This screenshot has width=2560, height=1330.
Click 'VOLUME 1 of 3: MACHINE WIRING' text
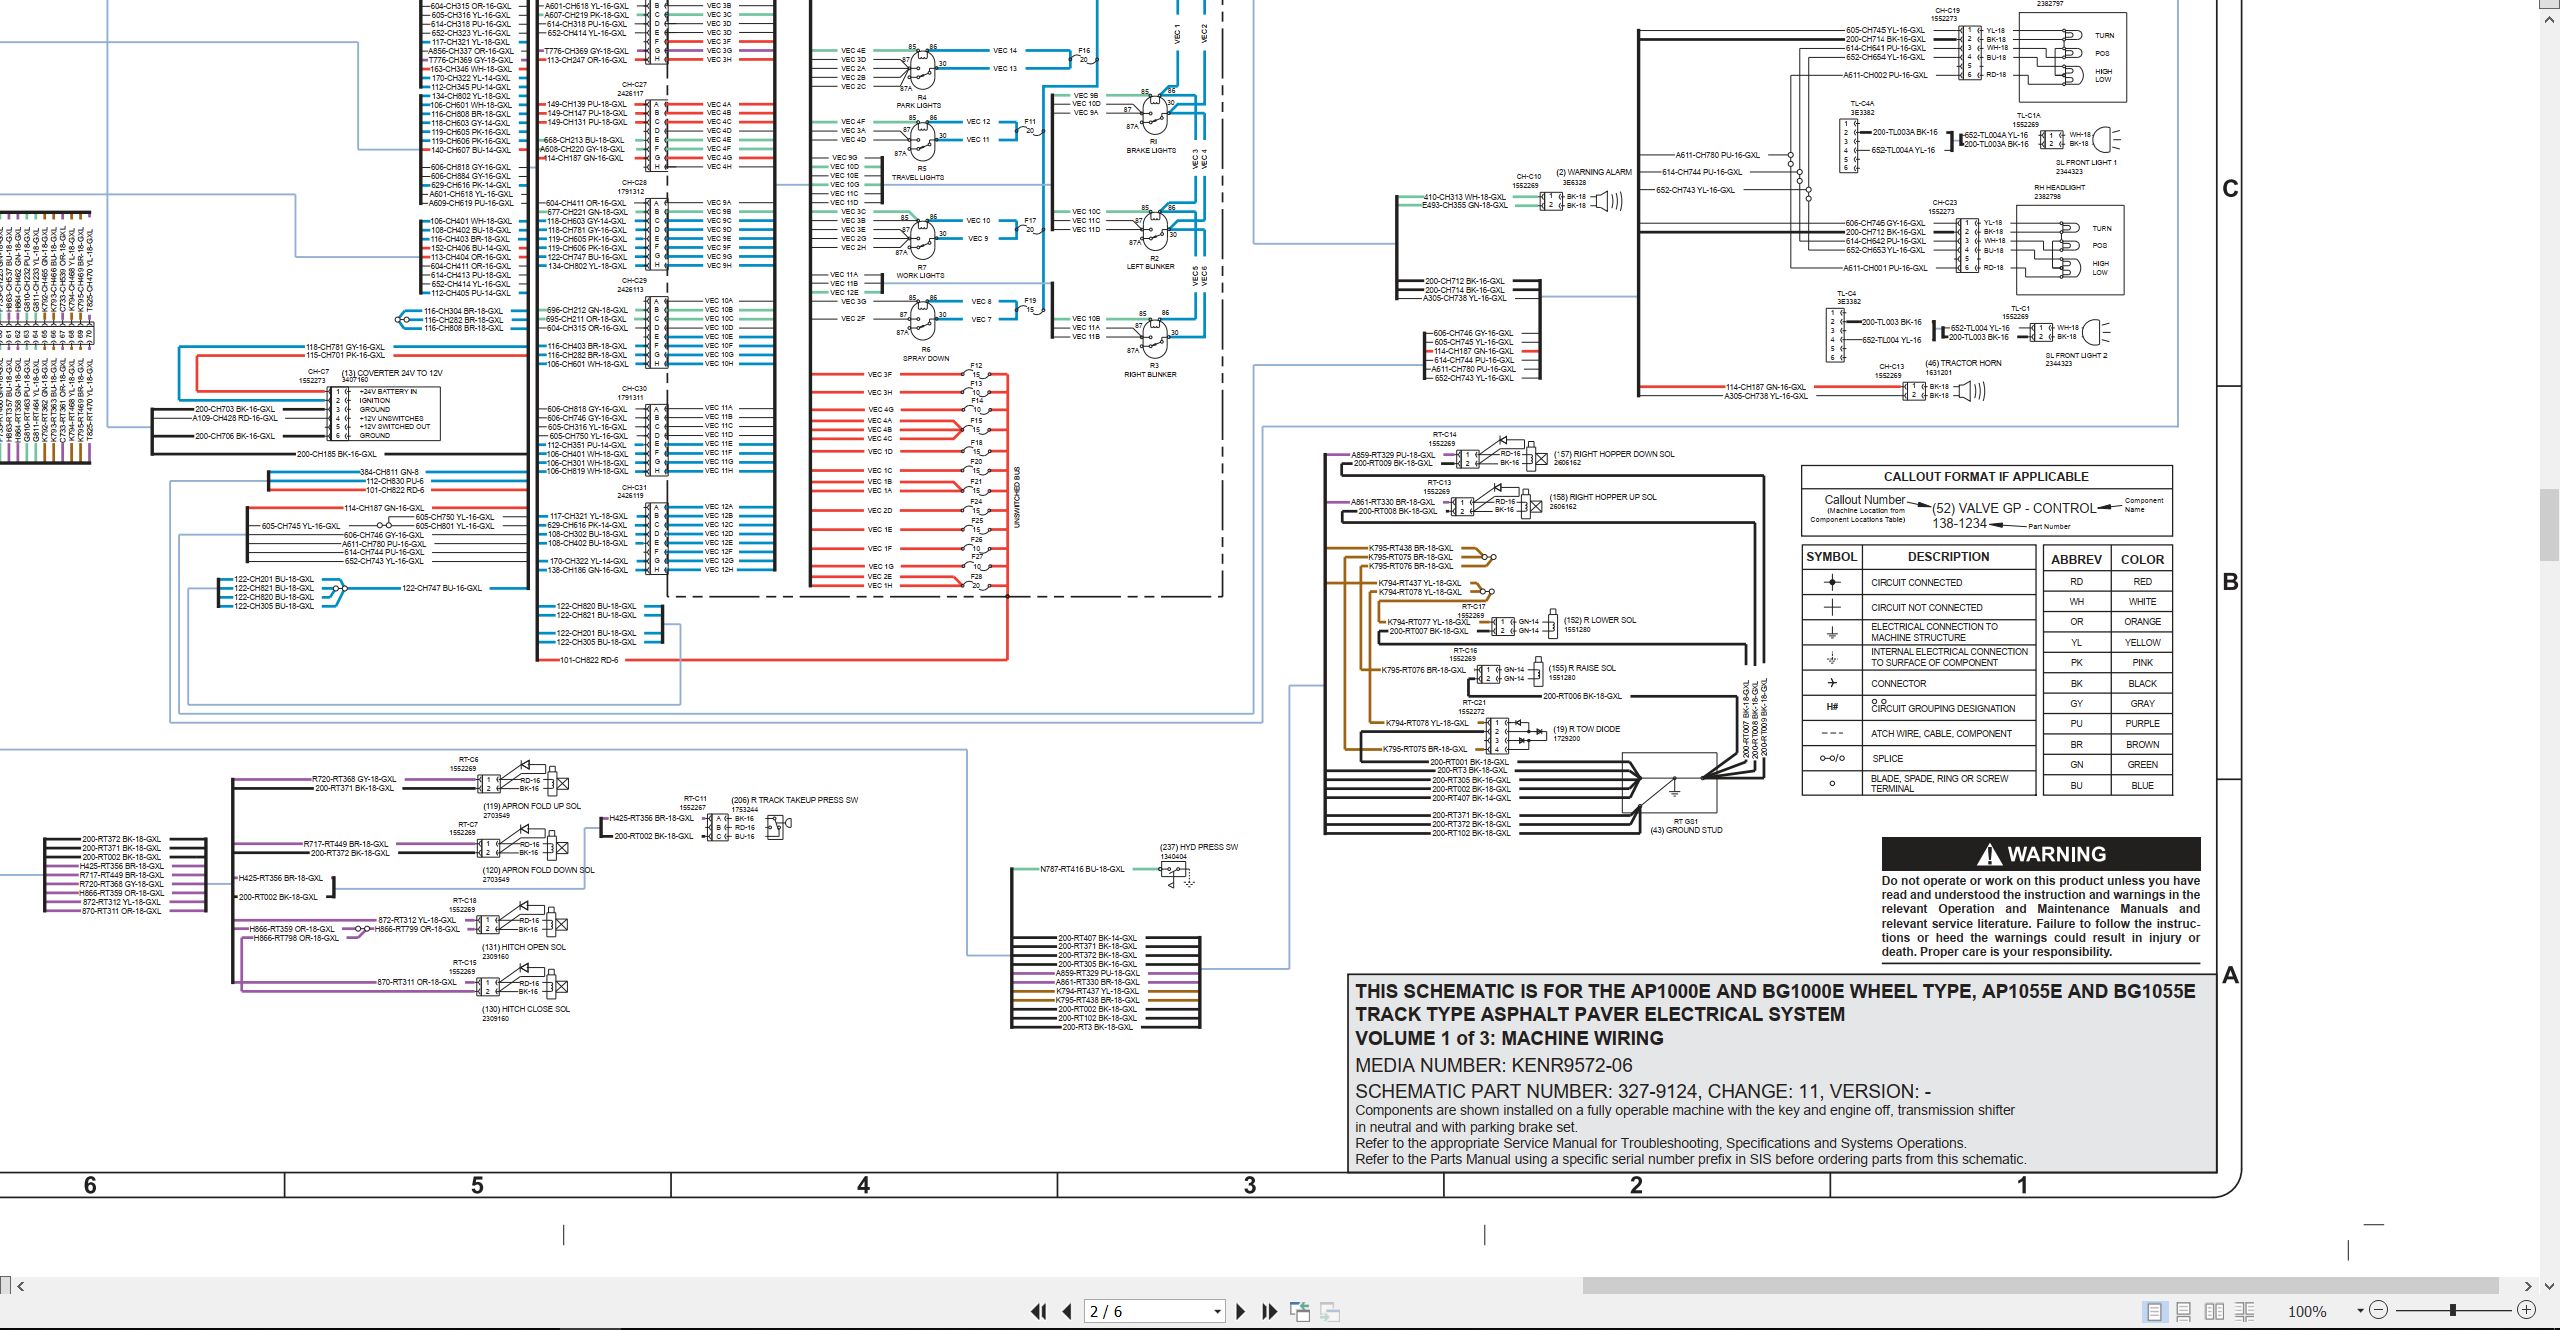click(1509, 1038)
